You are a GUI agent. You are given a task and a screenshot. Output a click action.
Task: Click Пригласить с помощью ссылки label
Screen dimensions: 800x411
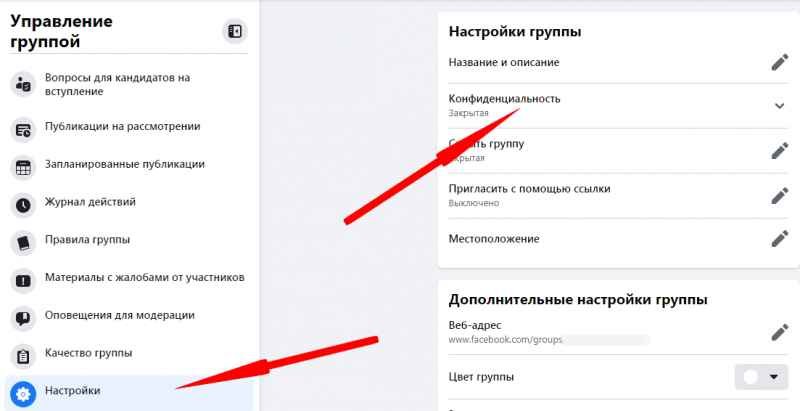tap(529, 189)
